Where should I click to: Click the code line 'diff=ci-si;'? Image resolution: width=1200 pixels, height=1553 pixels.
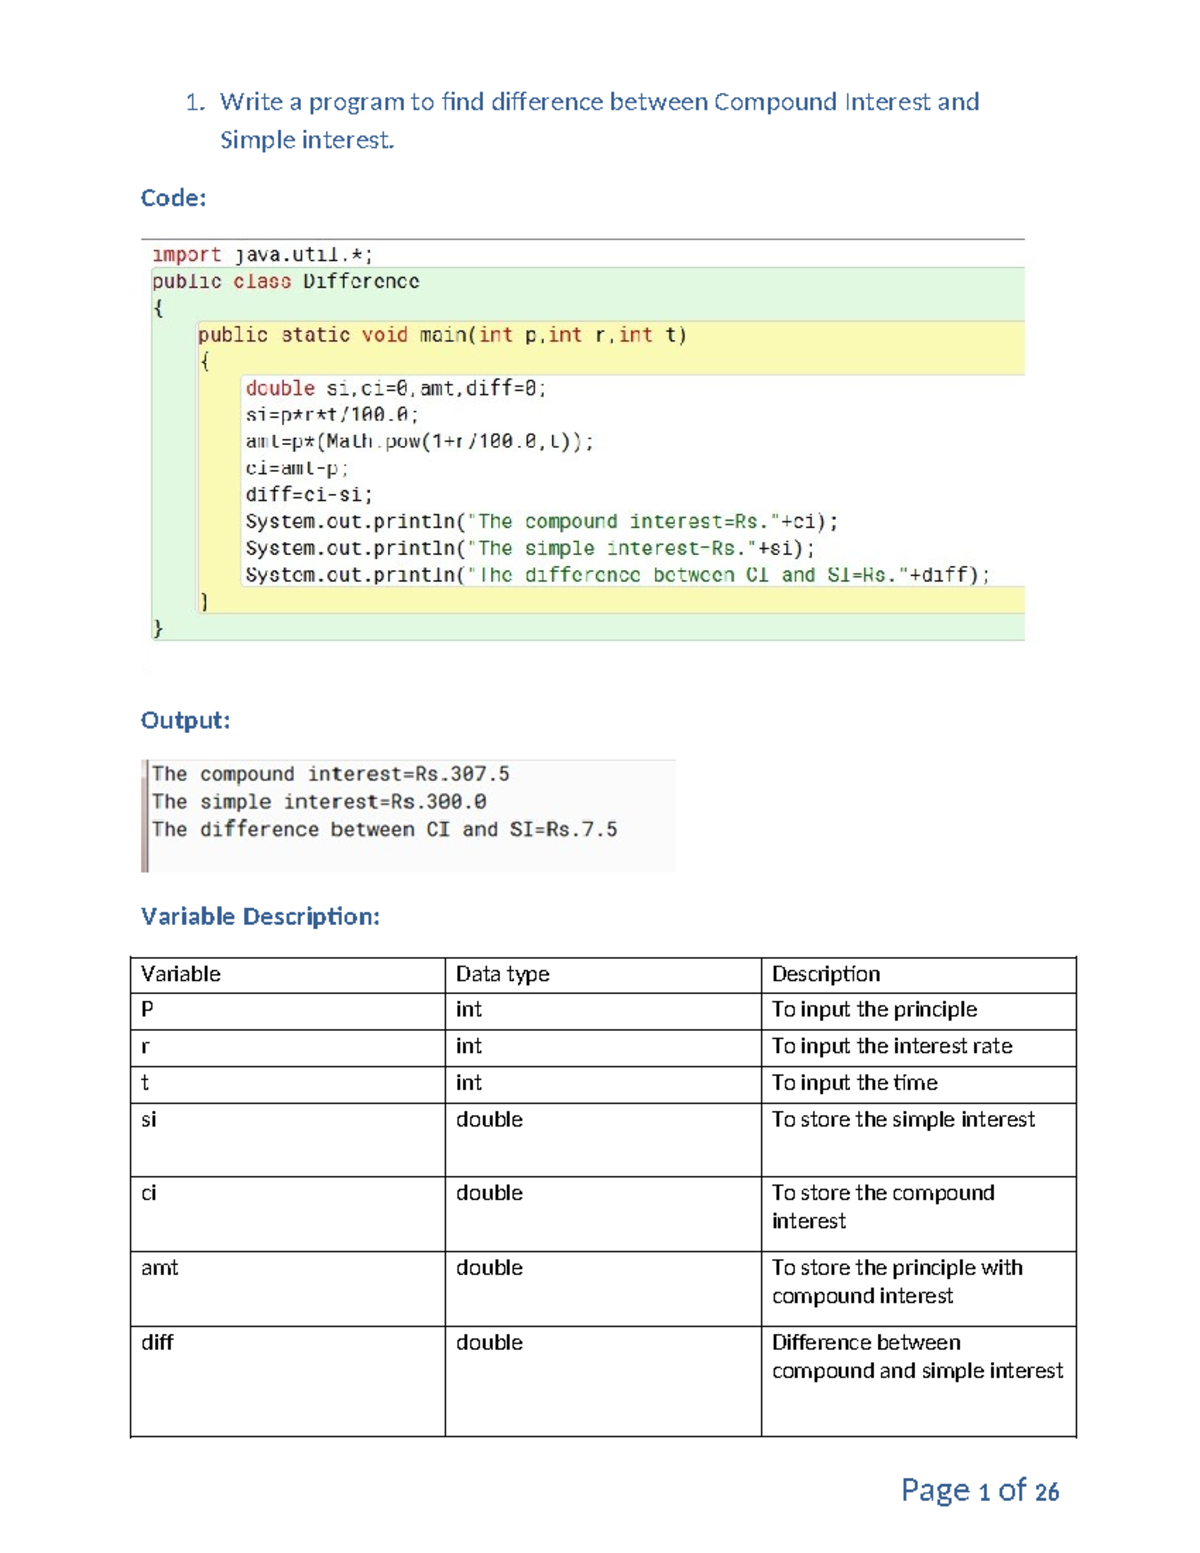click(309, 495)
